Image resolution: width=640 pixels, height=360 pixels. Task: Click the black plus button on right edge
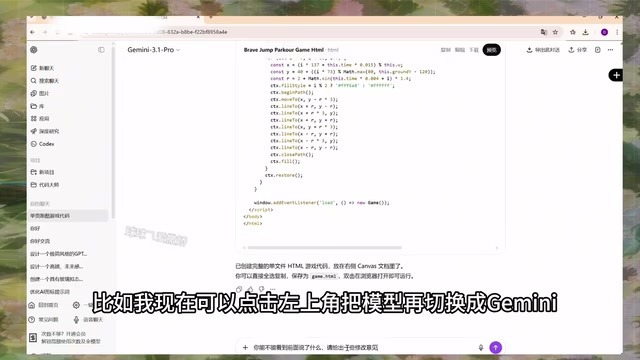616,75
